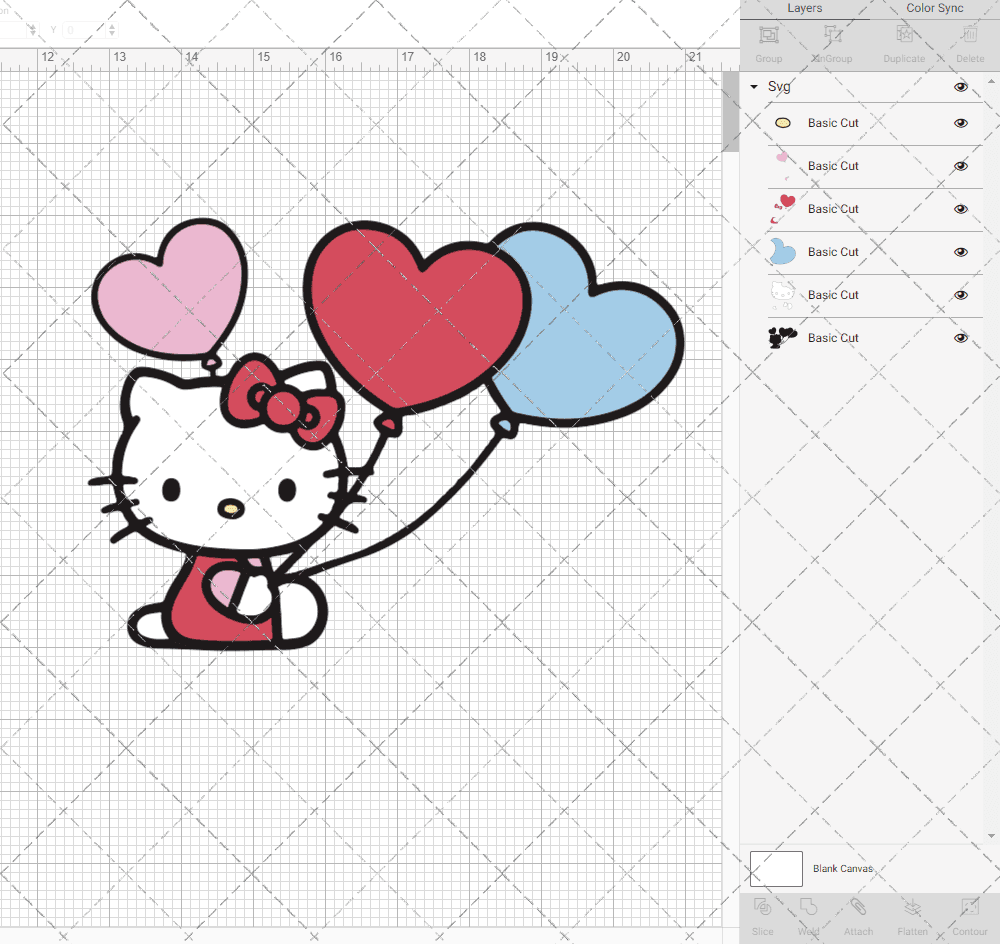This screenshot has height=944, width=1000.
Task: Hide the white kitty Basic Cut layer
Action: [x=960, y=295]
